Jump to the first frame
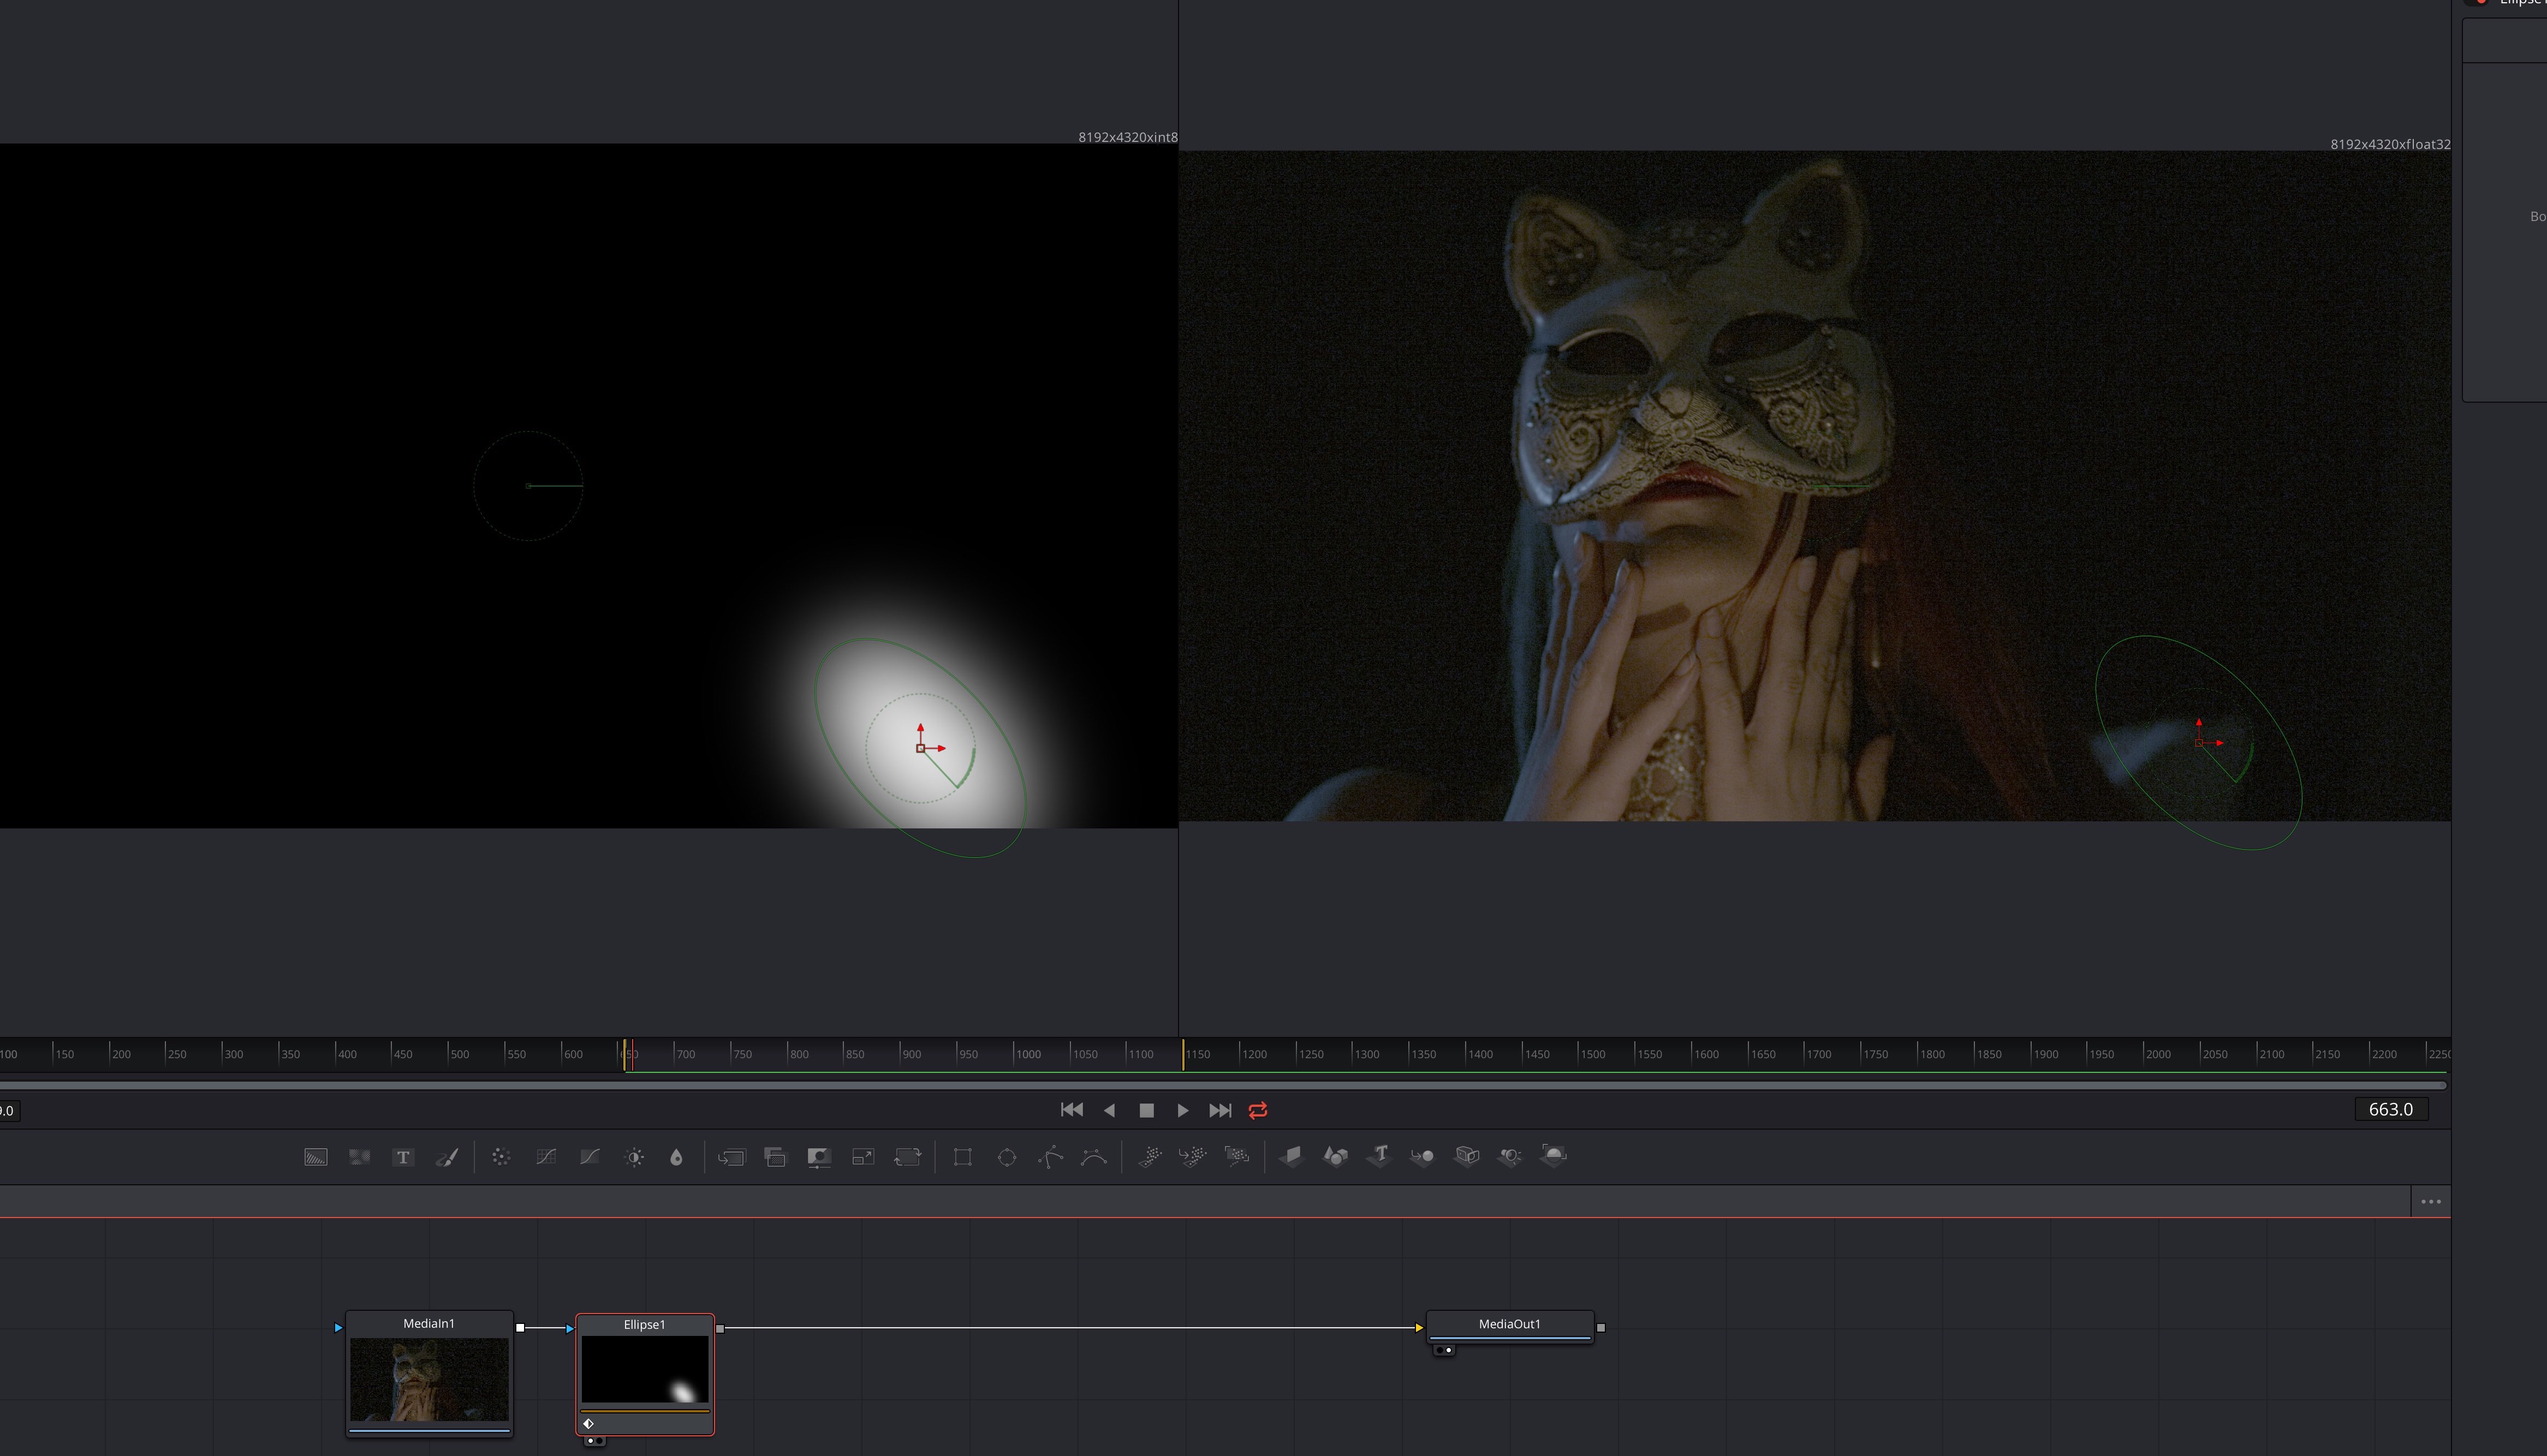The image size is (2547, 1456). click(1071, 1110)
